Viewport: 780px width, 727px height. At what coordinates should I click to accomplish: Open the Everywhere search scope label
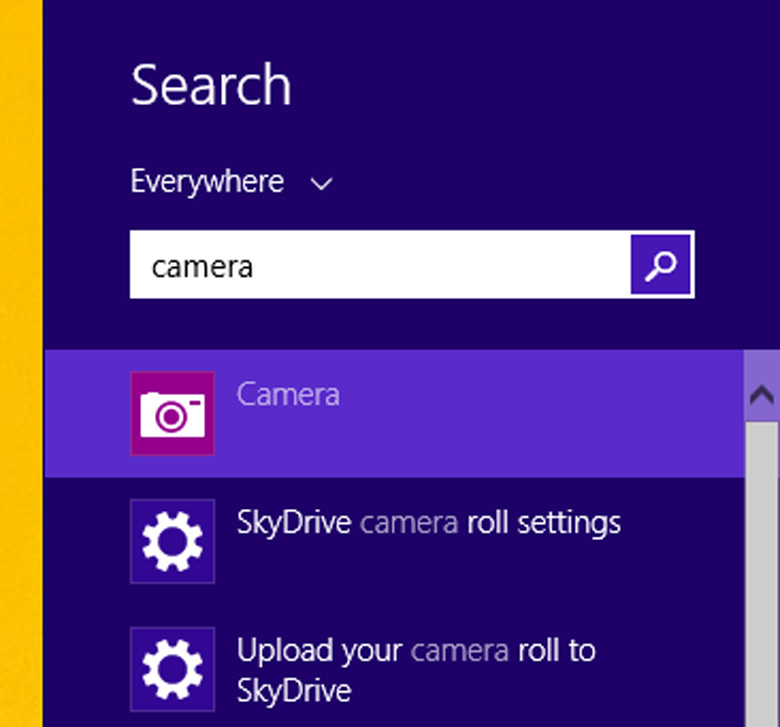pos(207,182)
